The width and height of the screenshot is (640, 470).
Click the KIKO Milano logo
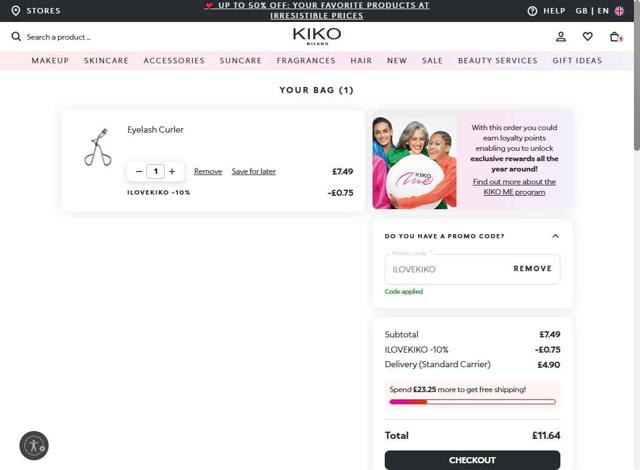(317, 36)
